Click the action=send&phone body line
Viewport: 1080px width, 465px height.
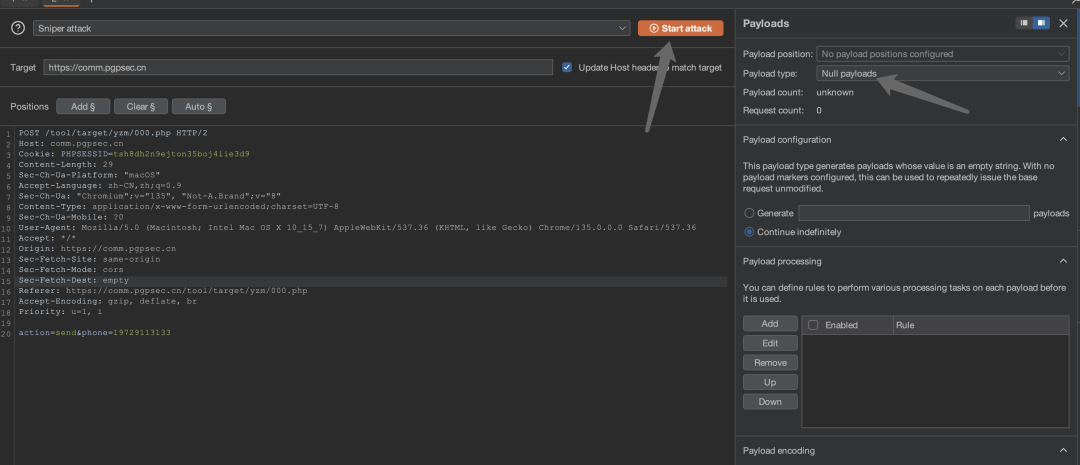click(x=94, y=333)
